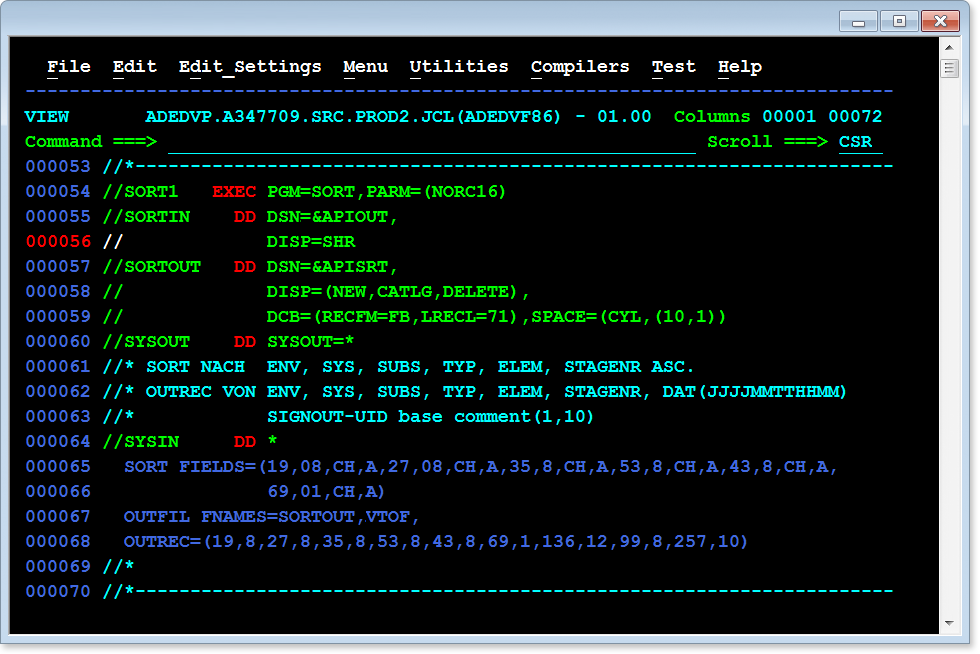This screenshot has height=654, width=980.
Task: Click the Menu action bar item
Action: 365,67
